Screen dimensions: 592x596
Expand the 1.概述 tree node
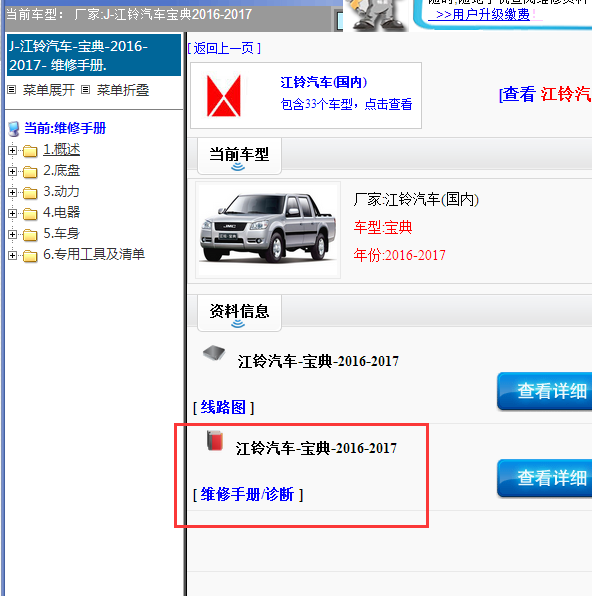[x=12, y=151]
